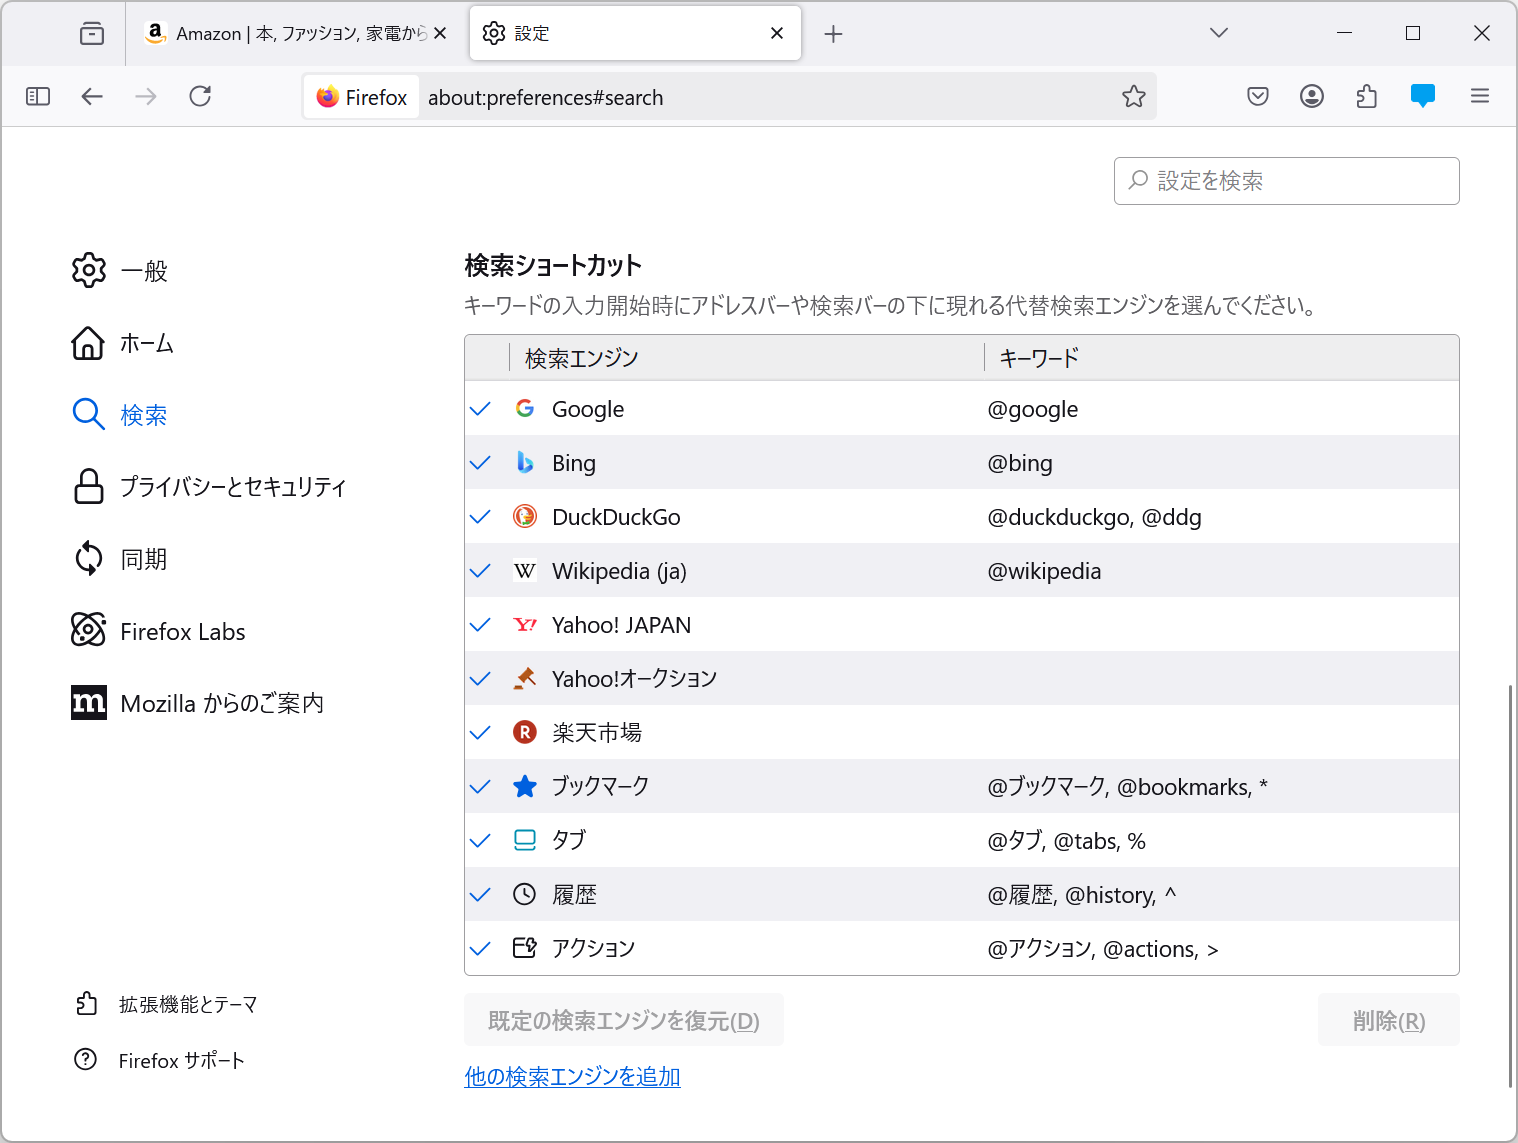
Task: Open the tab list dropdown chevron
Action: [1218, 32]
